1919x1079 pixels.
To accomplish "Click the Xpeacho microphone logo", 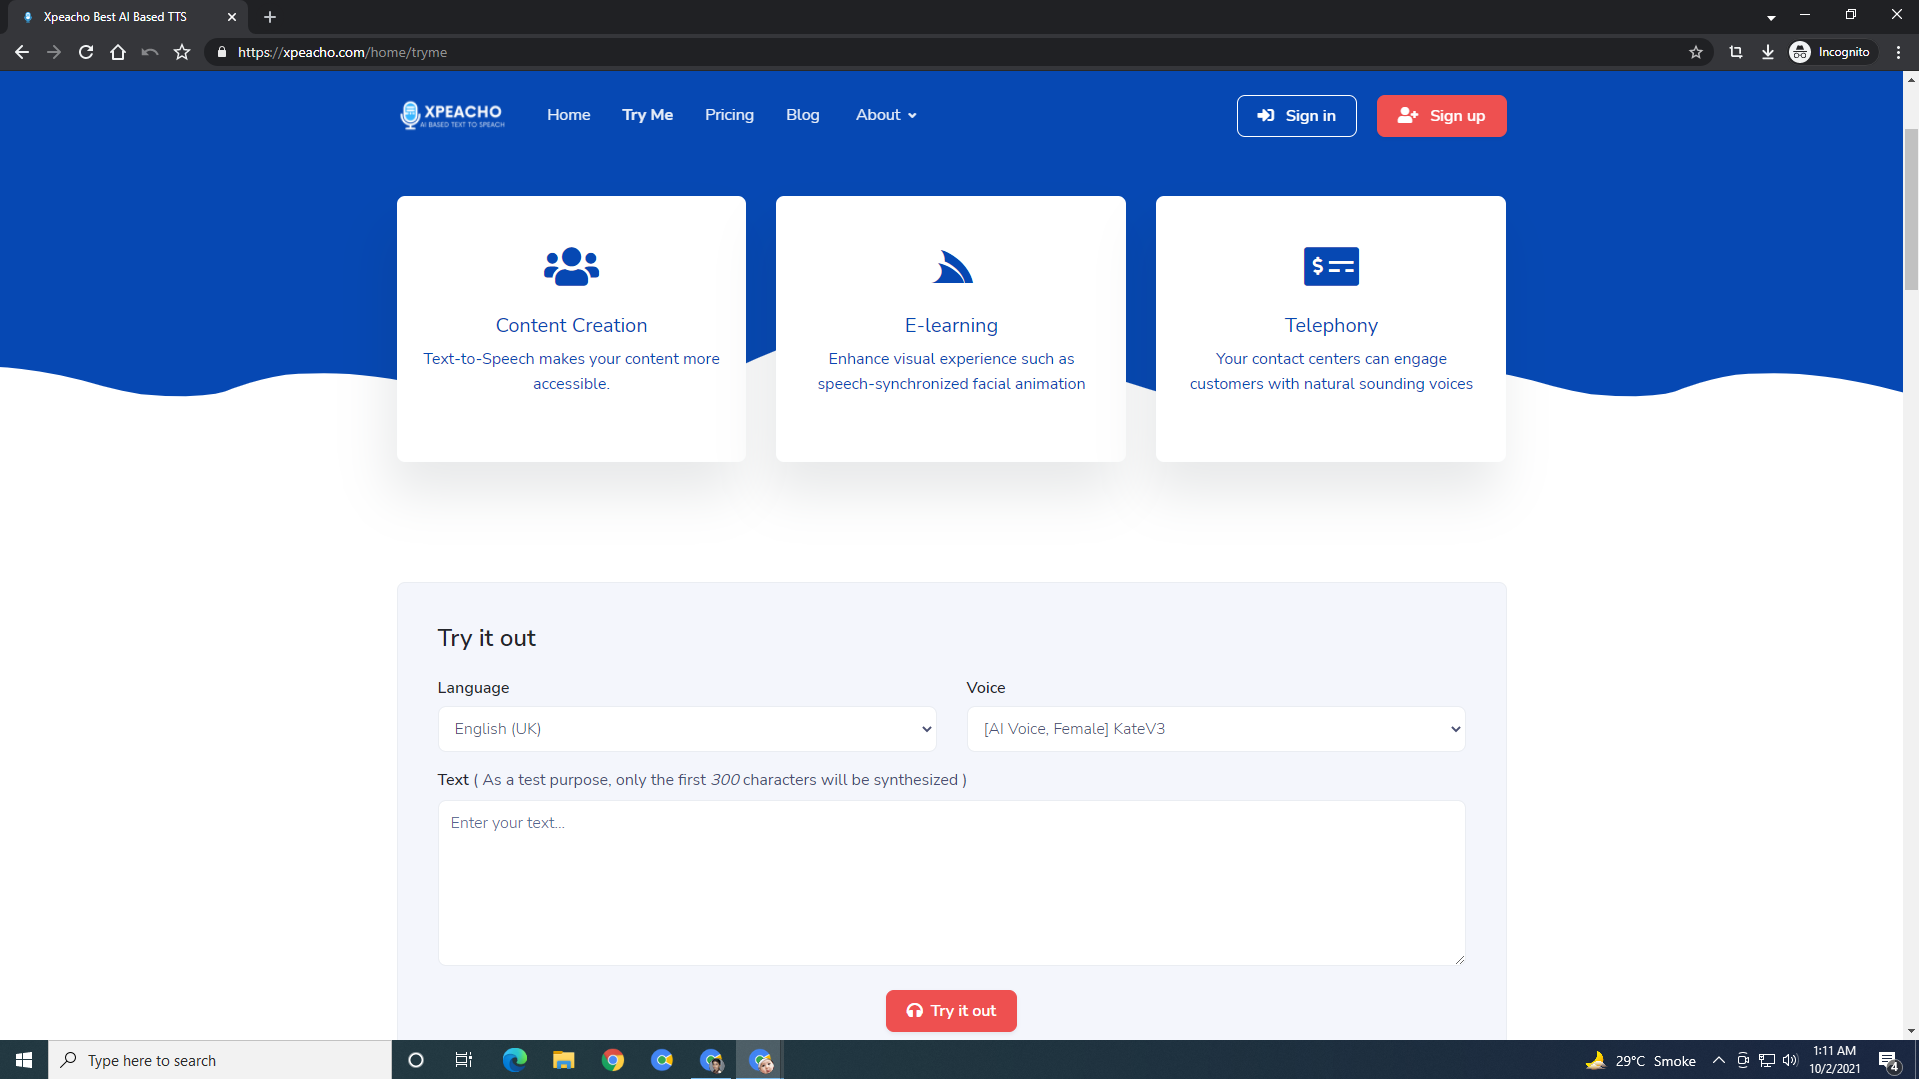I will [452, 115].
